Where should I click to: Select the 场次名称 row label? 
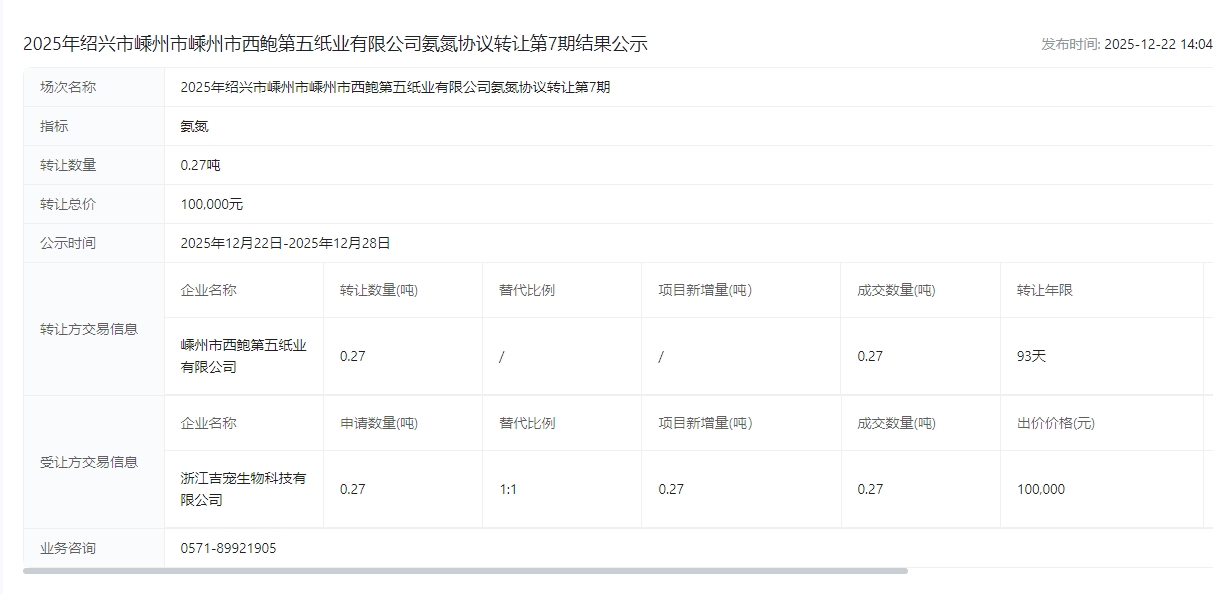68,87
